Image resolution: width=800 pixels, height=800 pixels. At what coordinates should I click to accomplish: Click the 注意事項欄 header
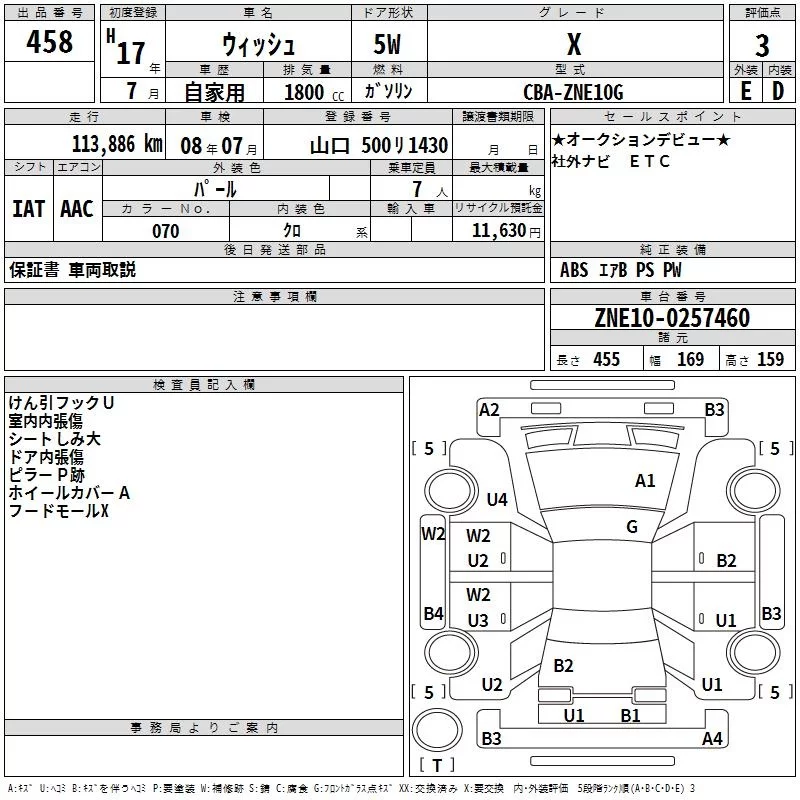(275, 296)
